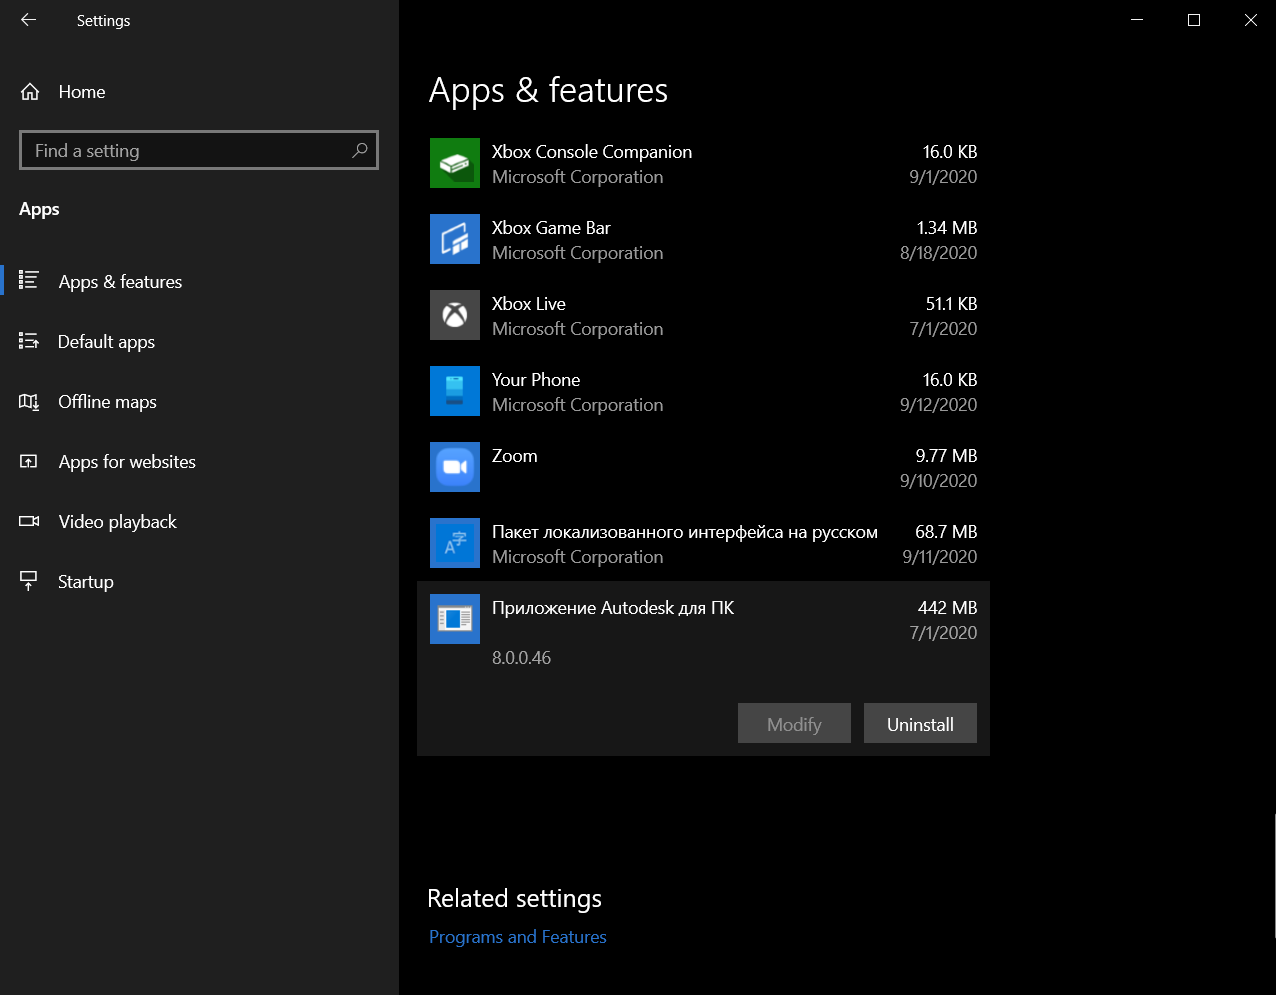Select the Xbox Live entry name

529,304
